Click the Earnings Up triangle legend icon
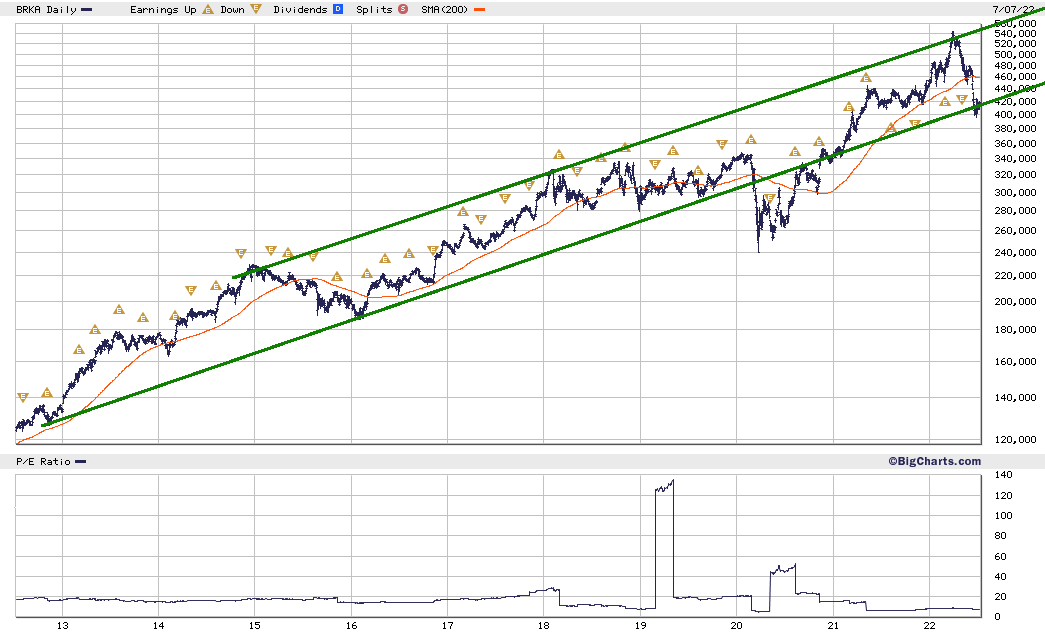This screenshot has height=635, width=1045. (x=208, y=9)
